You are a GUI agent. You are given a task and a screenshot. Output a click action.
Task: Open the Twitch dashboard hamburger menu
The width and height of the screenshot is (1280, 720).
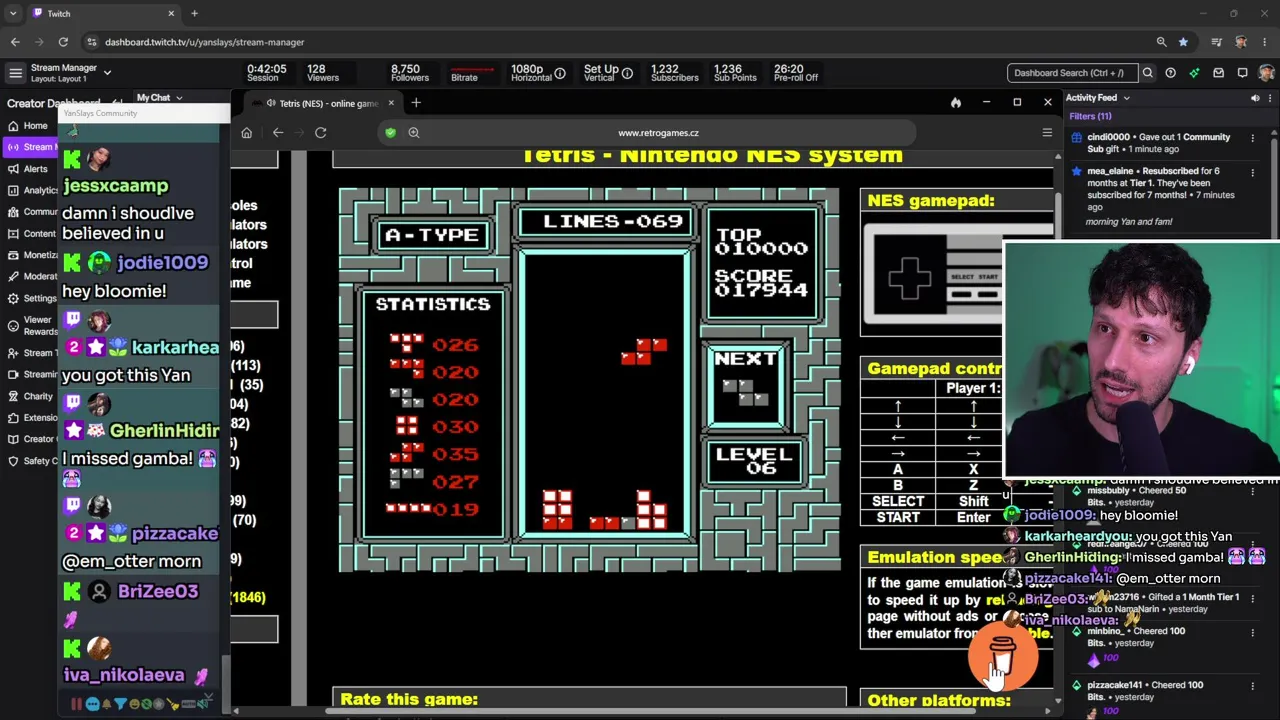pos(15,73)
